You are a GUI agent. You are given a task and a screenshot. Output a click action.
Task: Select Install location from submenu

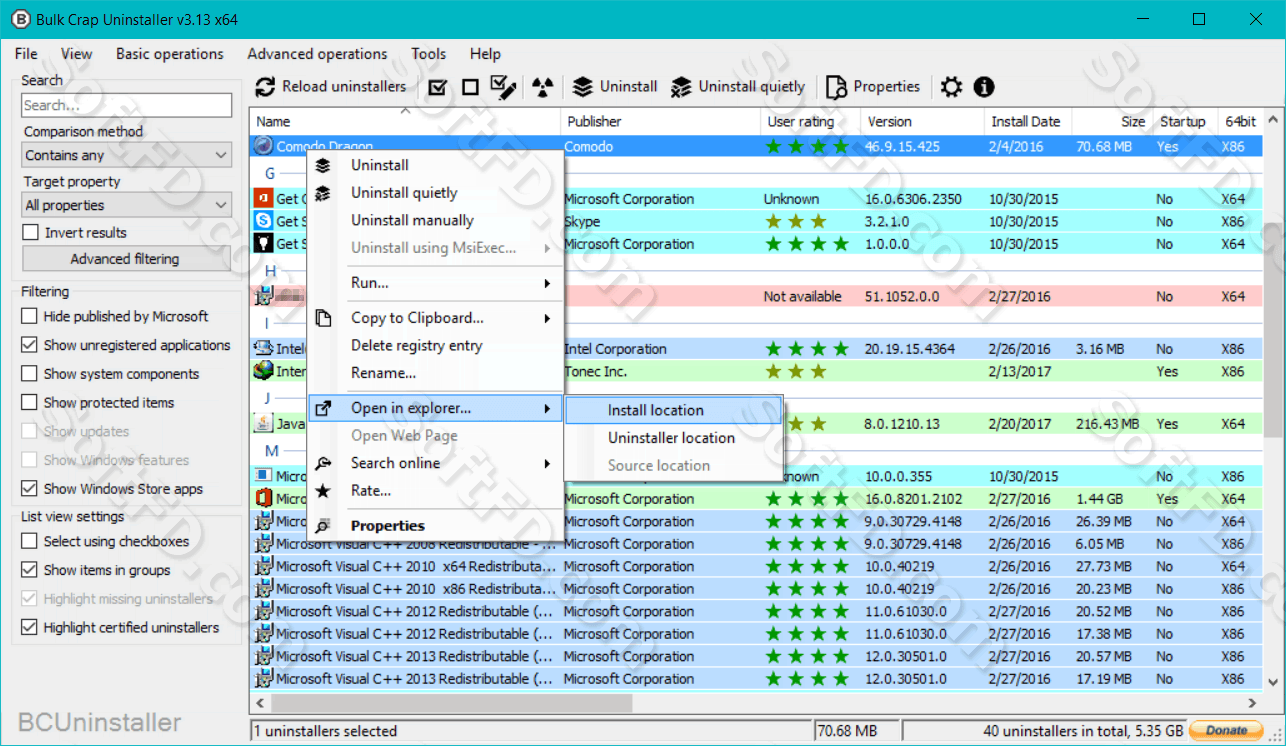(673, 410)
